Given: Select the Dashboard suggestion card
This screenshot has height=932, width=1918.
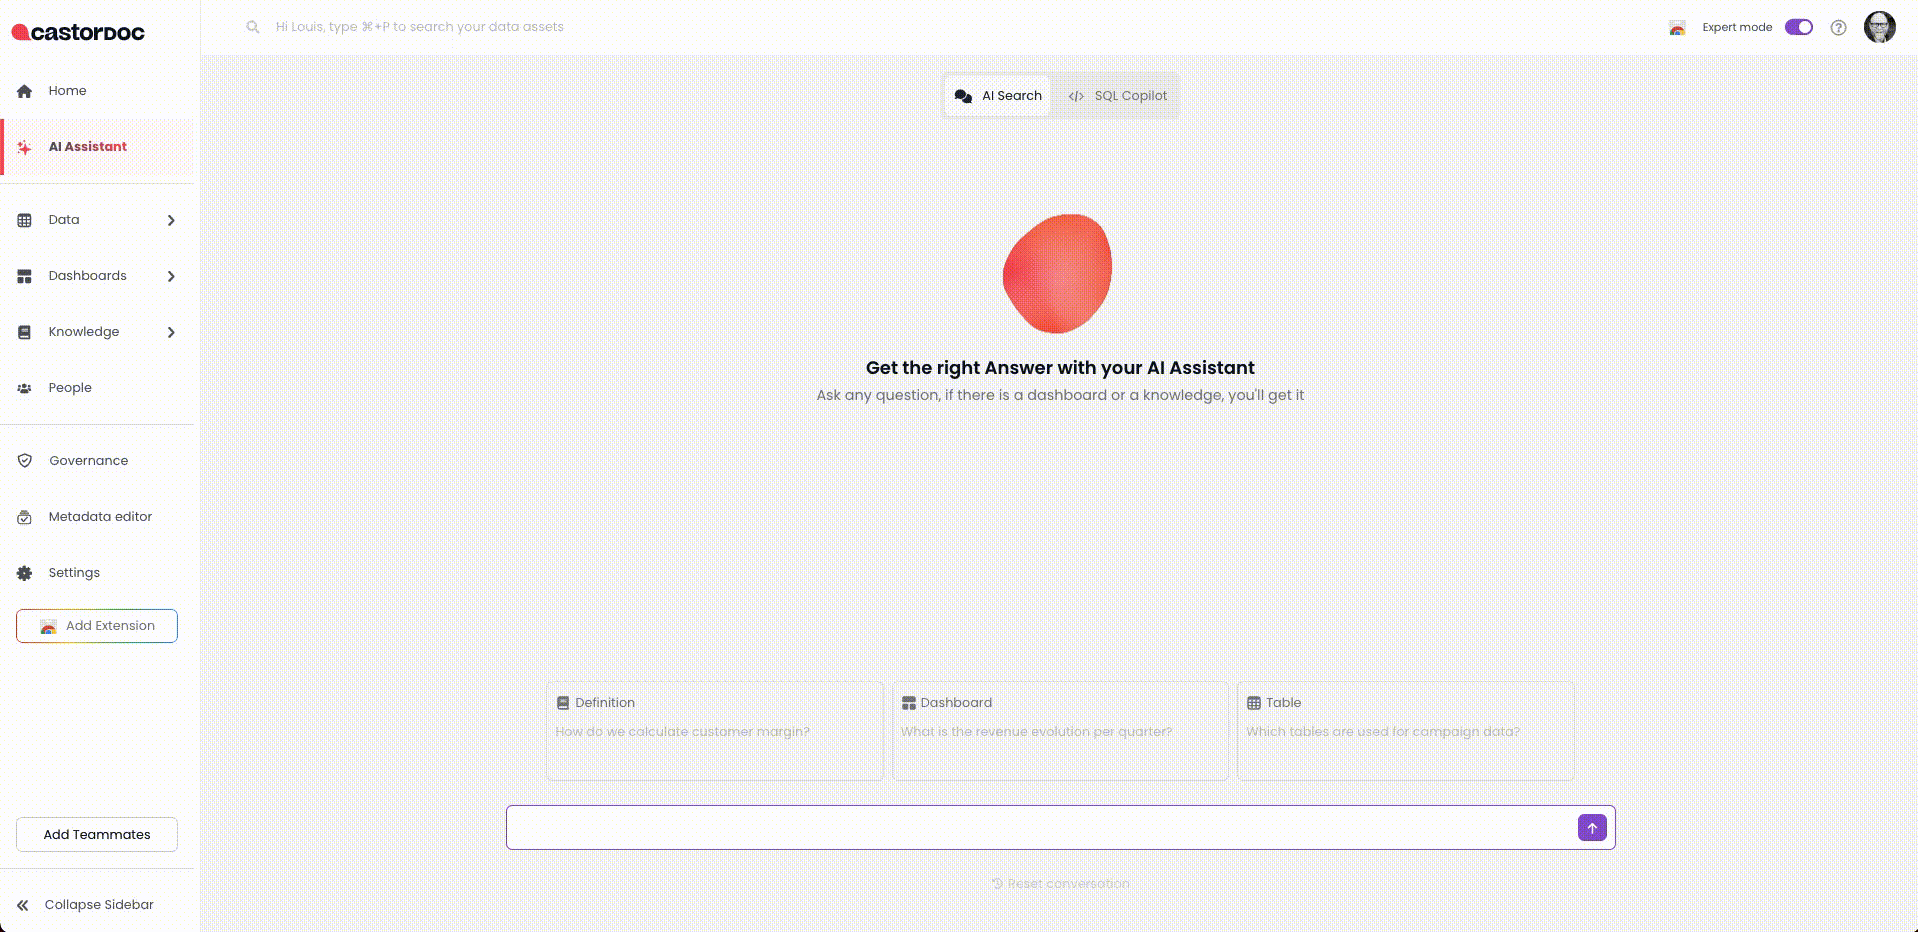Looking at the screenshot, I should point(1059,731).
